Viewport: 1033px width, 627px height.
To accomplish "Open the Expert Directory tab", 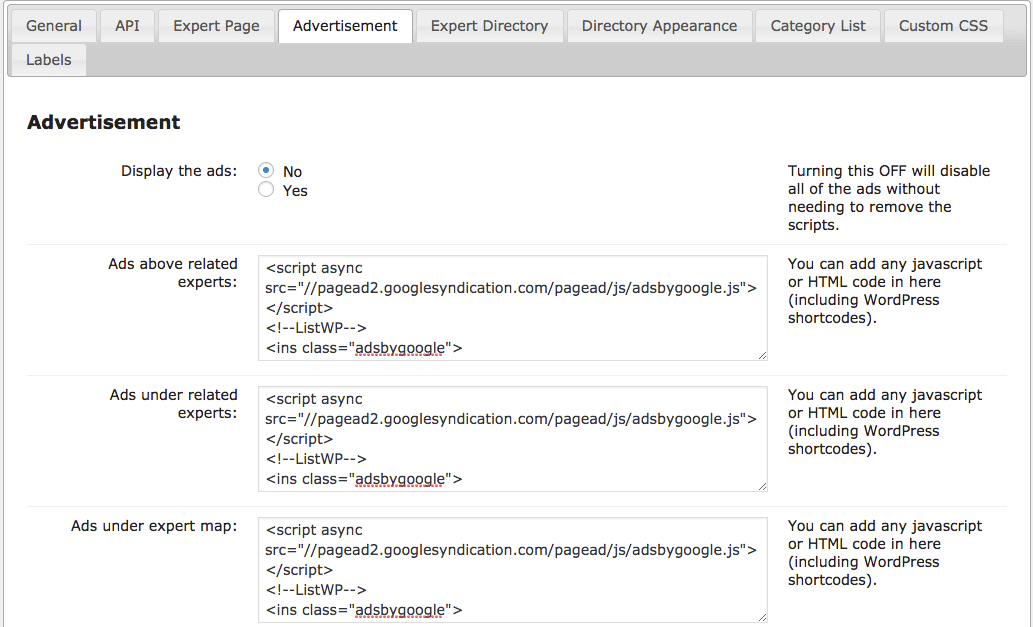I will [x=489, y=26].
